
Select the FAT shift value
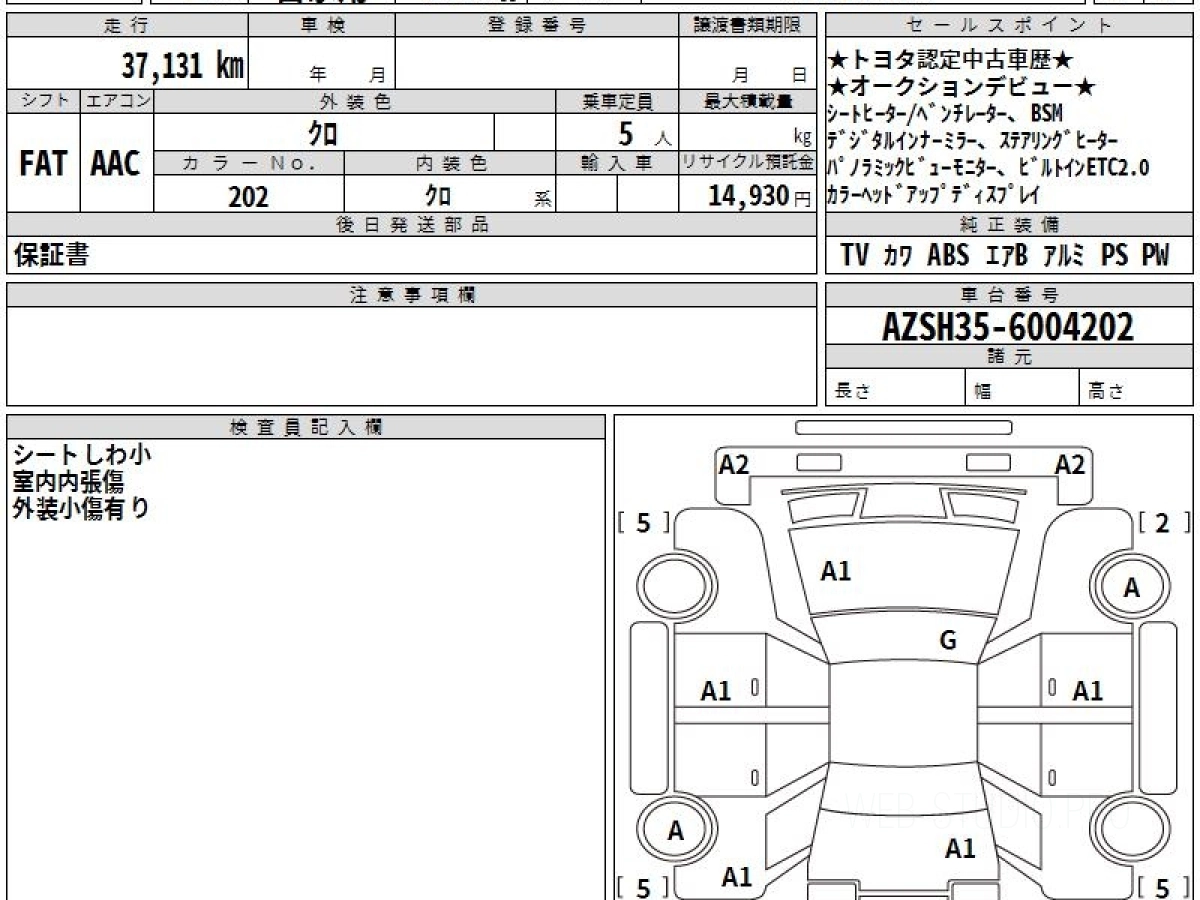[x=43, y=164]
